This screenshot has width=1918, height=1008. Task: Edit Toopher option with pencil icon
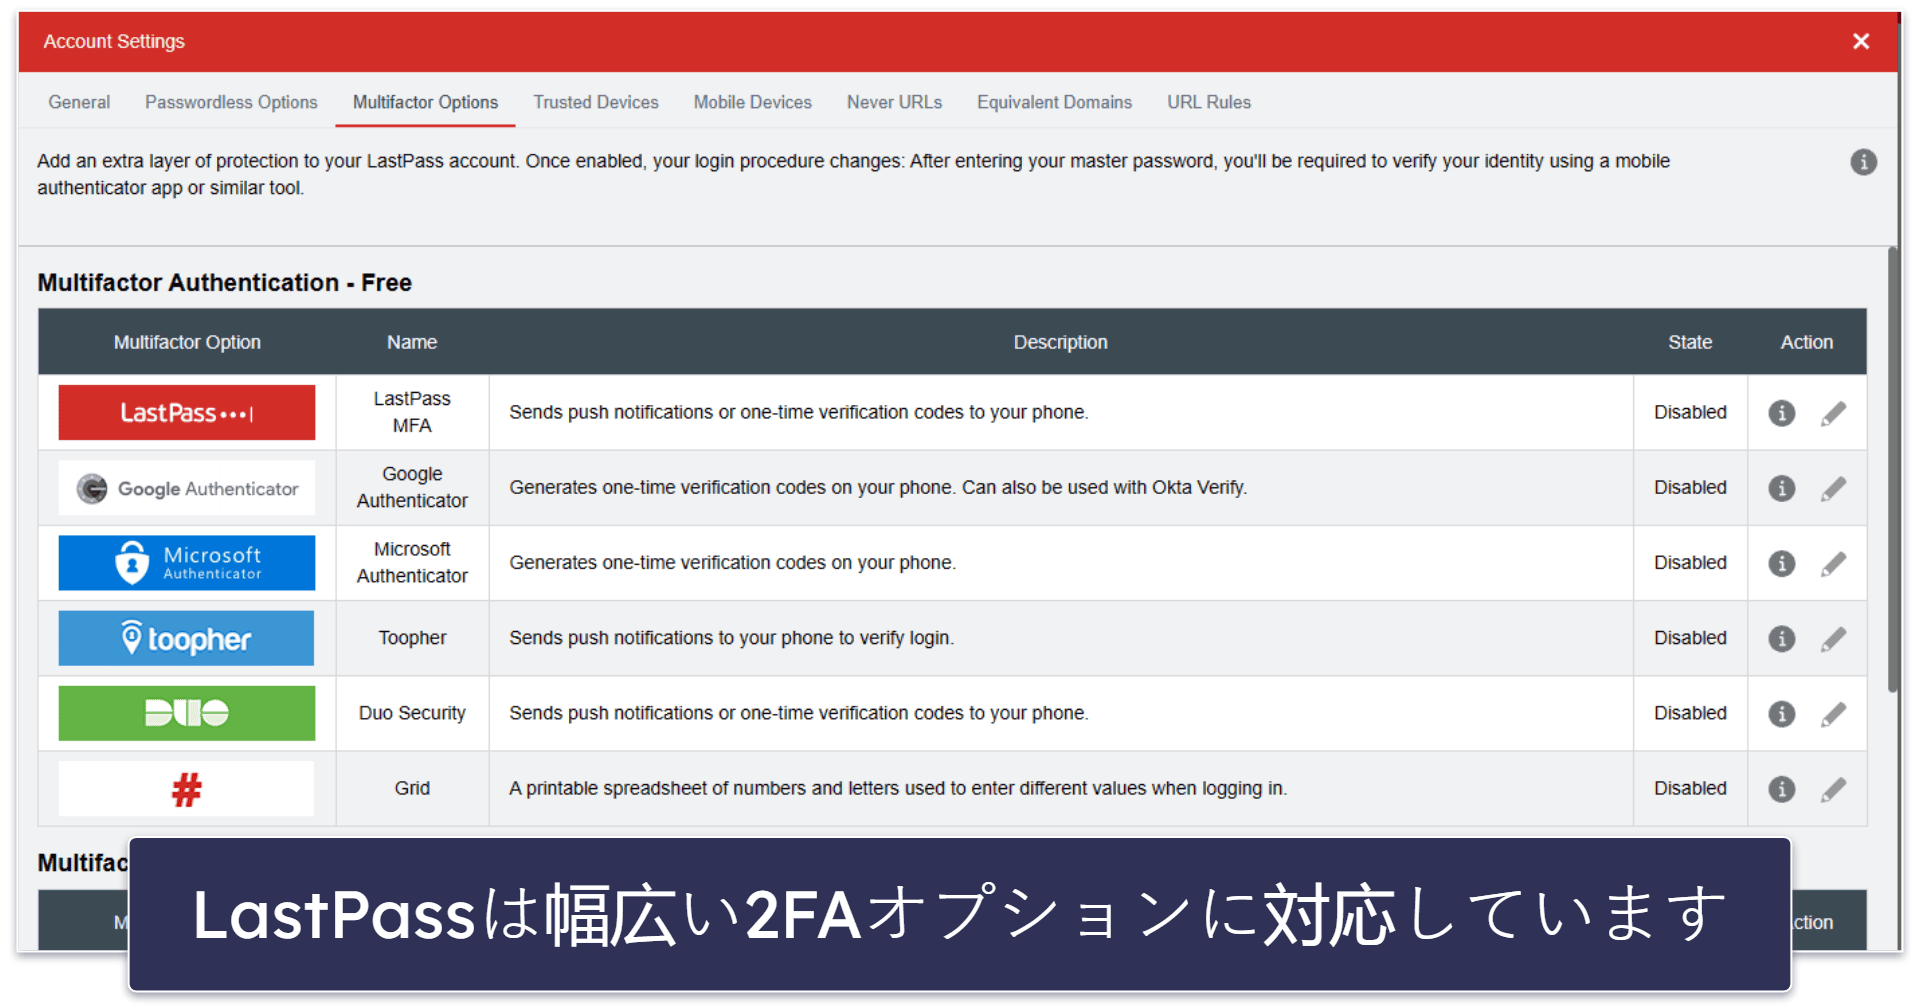1833,638
